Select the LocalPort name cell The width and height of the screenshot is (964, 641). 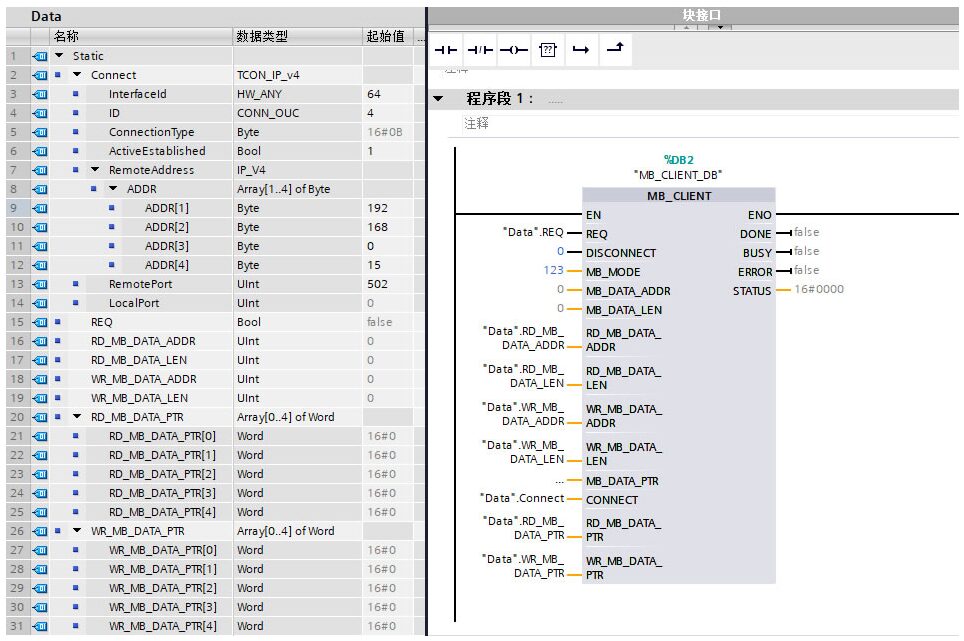click(x=134, y=303)
